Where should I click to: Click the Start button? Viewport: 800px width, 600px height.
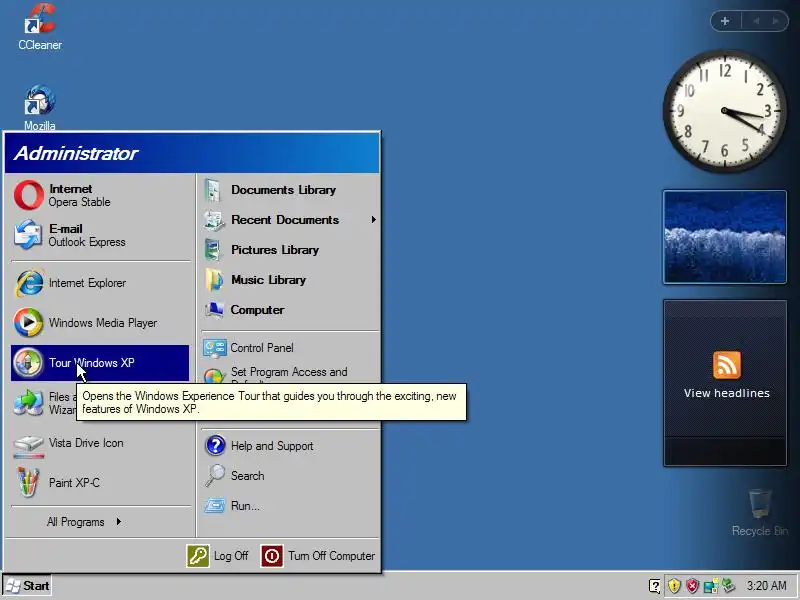point(28,586)
